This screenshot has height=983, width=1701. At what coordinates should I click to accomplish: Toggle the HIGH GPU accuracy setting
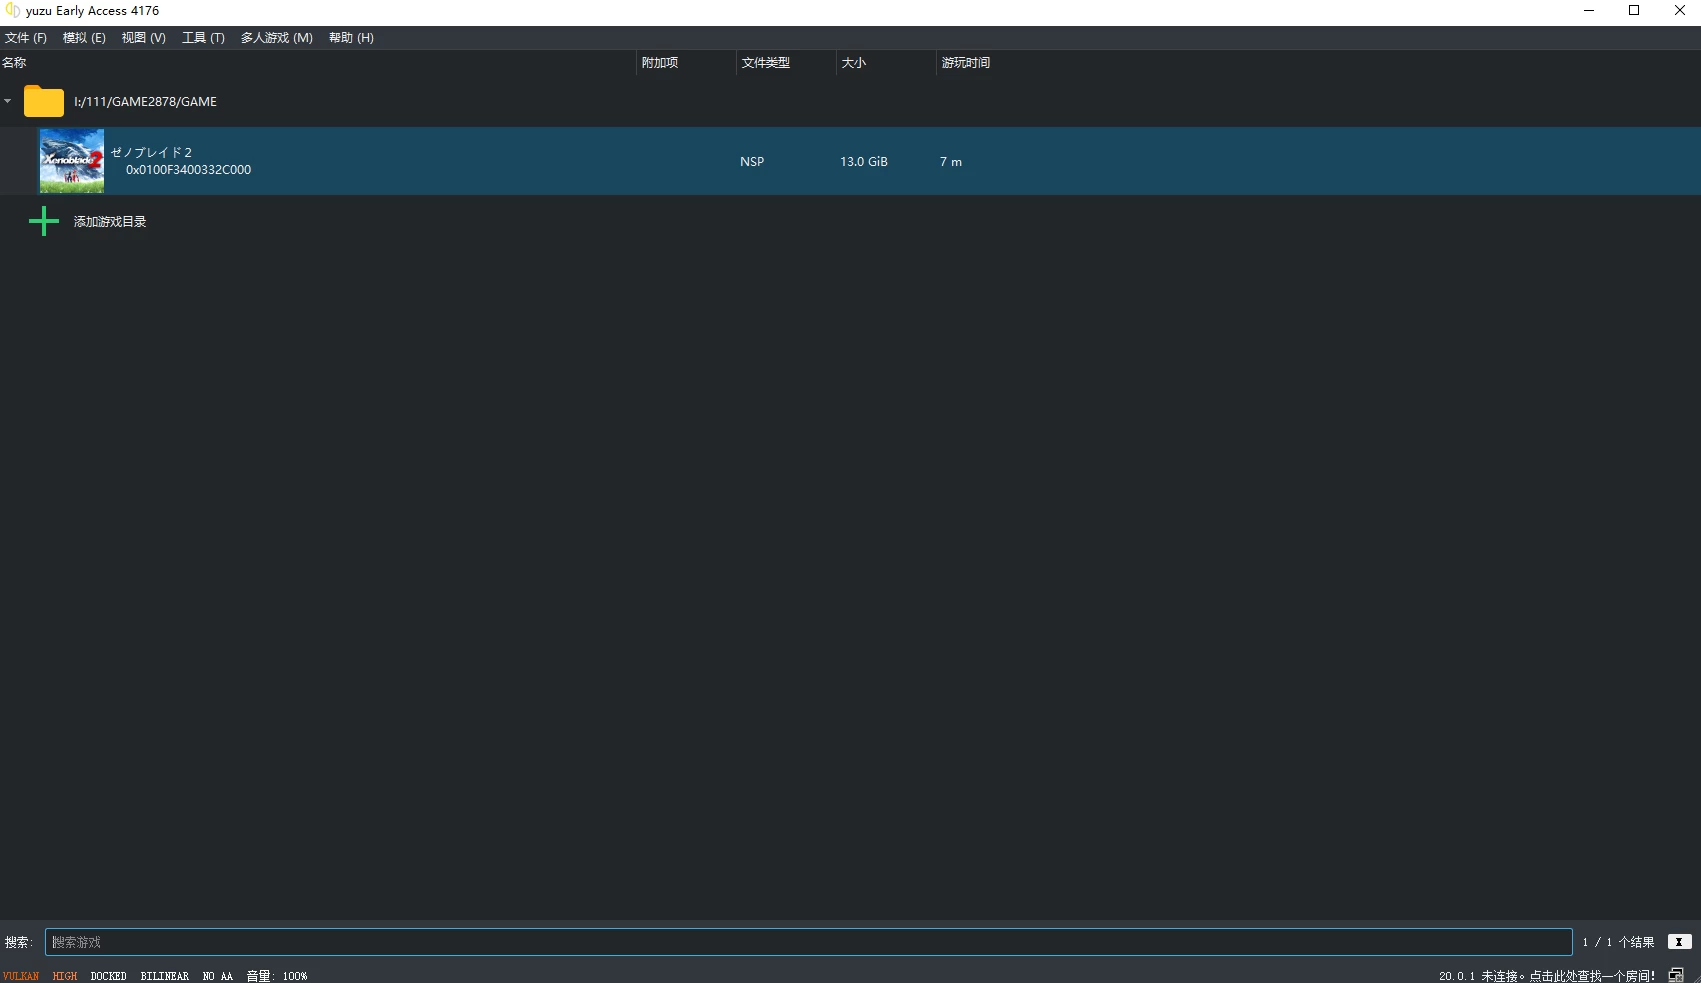pyautogui.click(x=65, y=976)
